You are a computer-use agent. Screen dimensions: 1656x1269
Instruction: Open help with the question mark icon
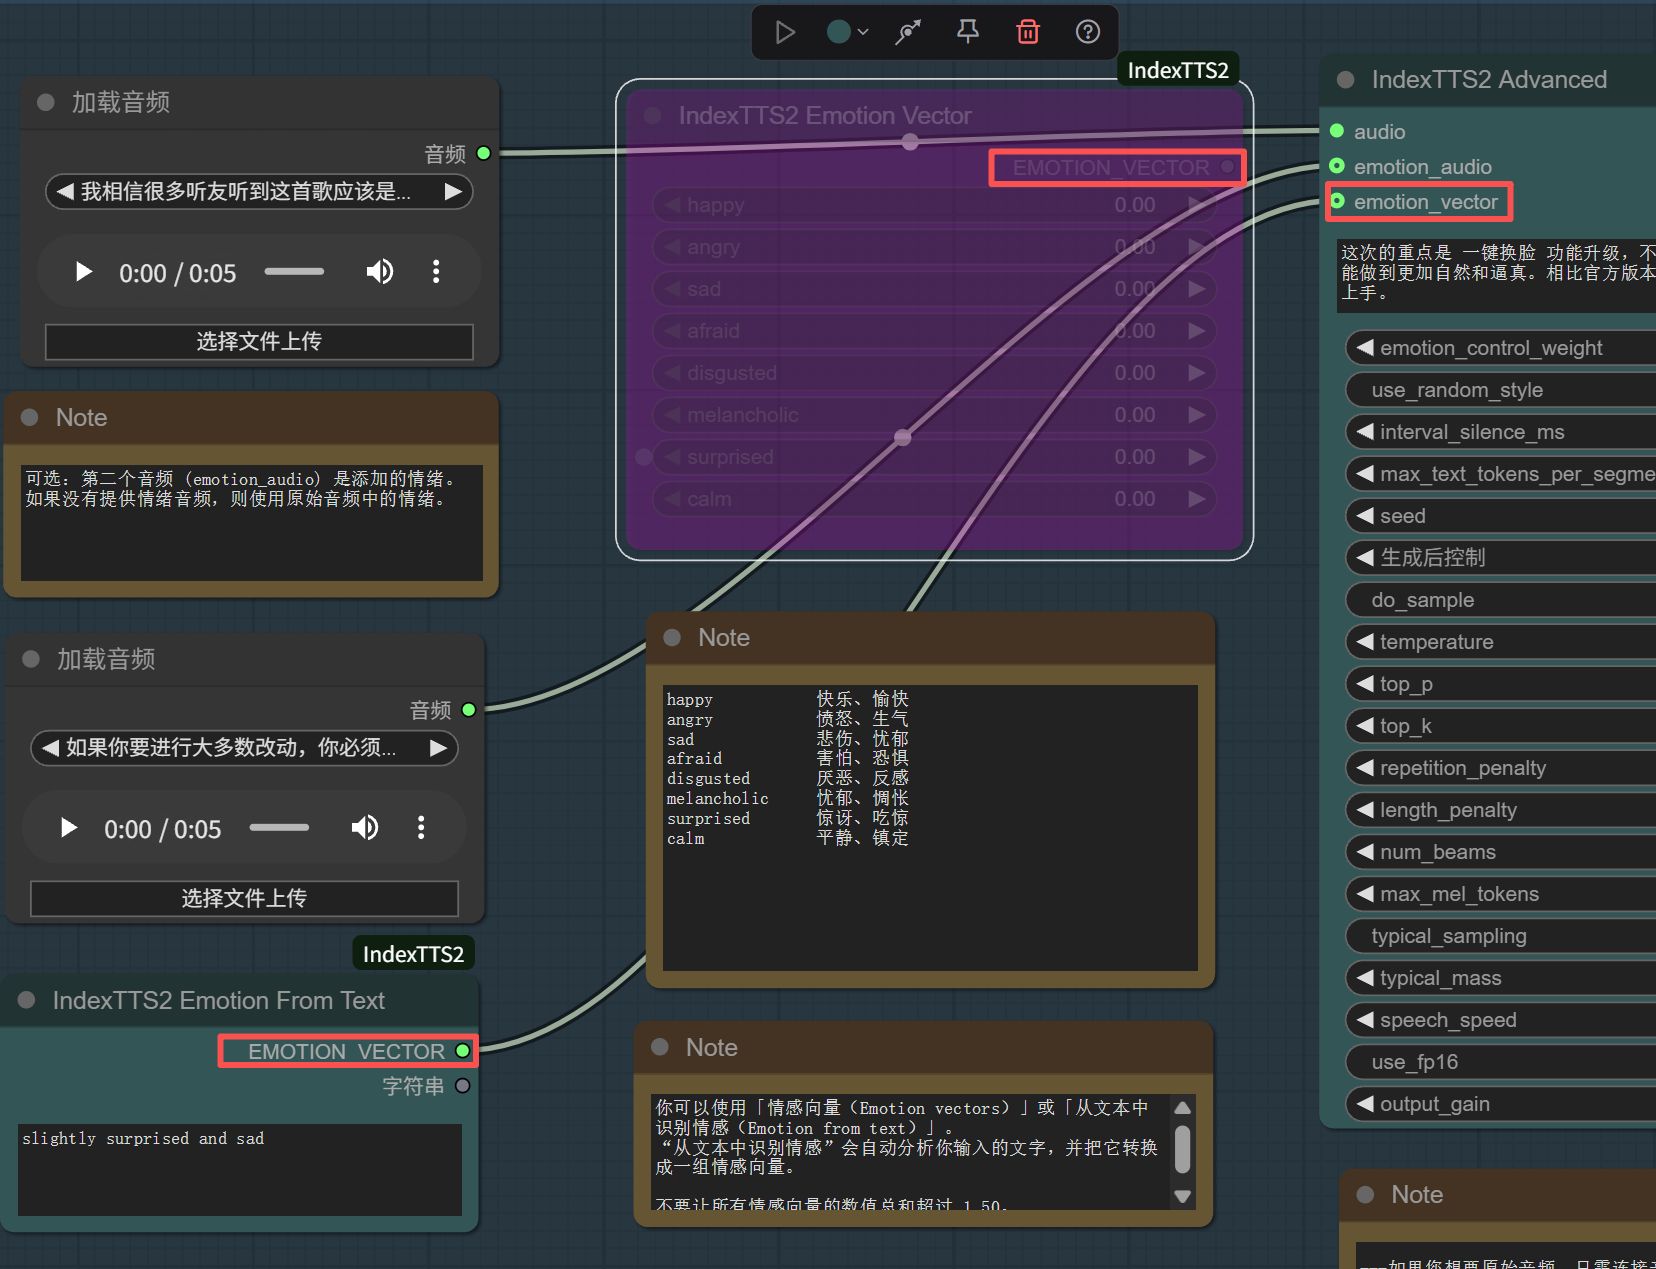coord(1087,33)
